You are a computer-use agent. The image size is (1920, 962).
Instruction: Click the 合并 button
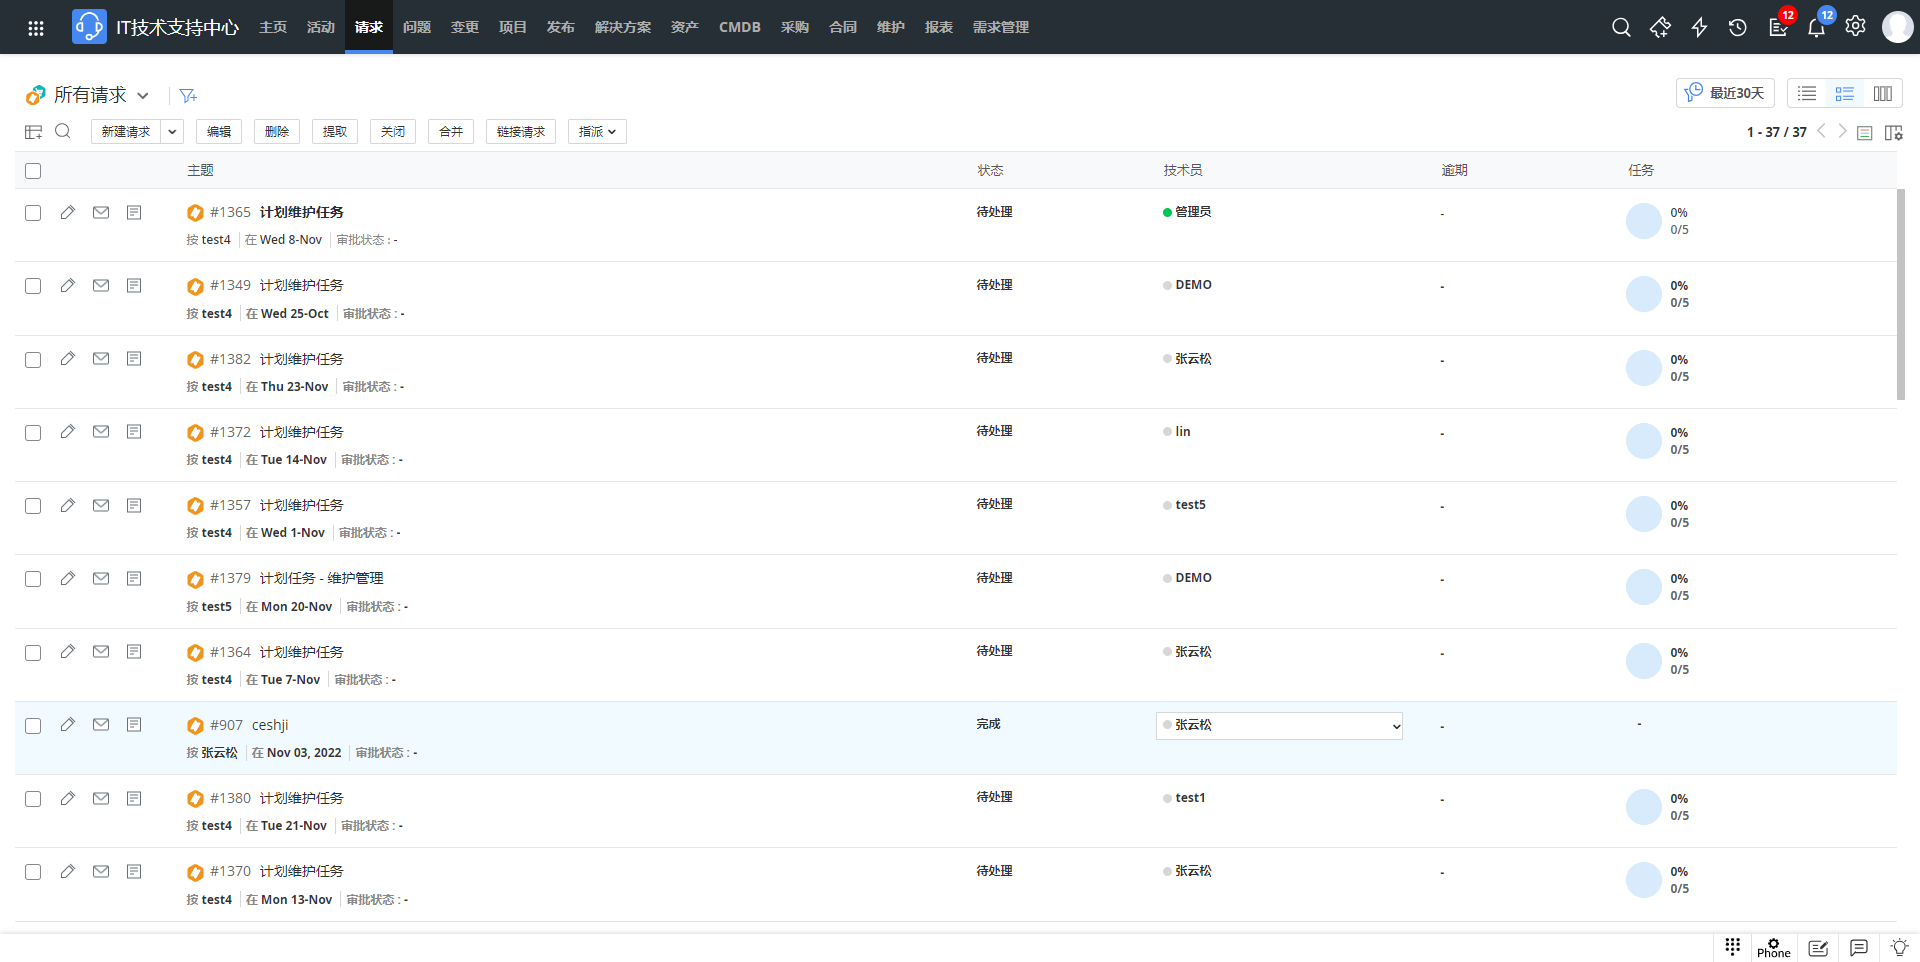(x=451, y=131)
